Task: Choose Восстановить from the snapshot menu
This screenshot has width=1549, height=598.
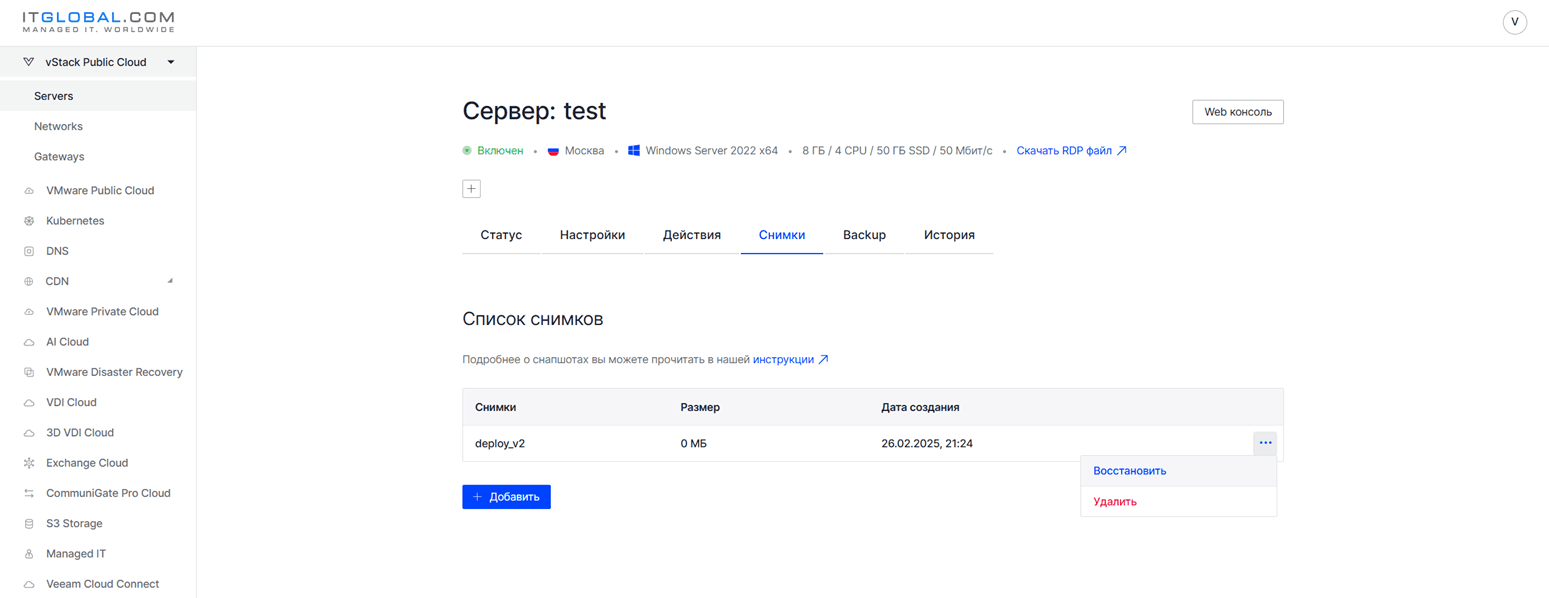Action: click(x=1178, y=471)
